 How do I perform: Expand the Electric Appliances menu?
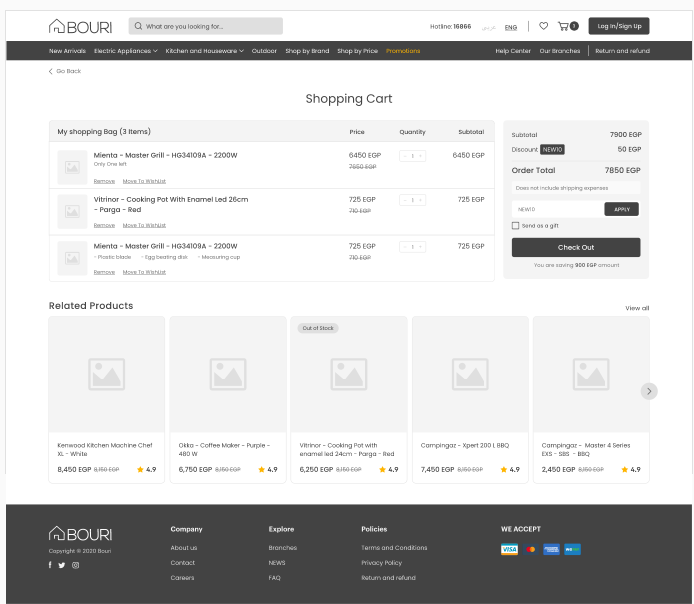pyautogui.click(x=125, y=51)
